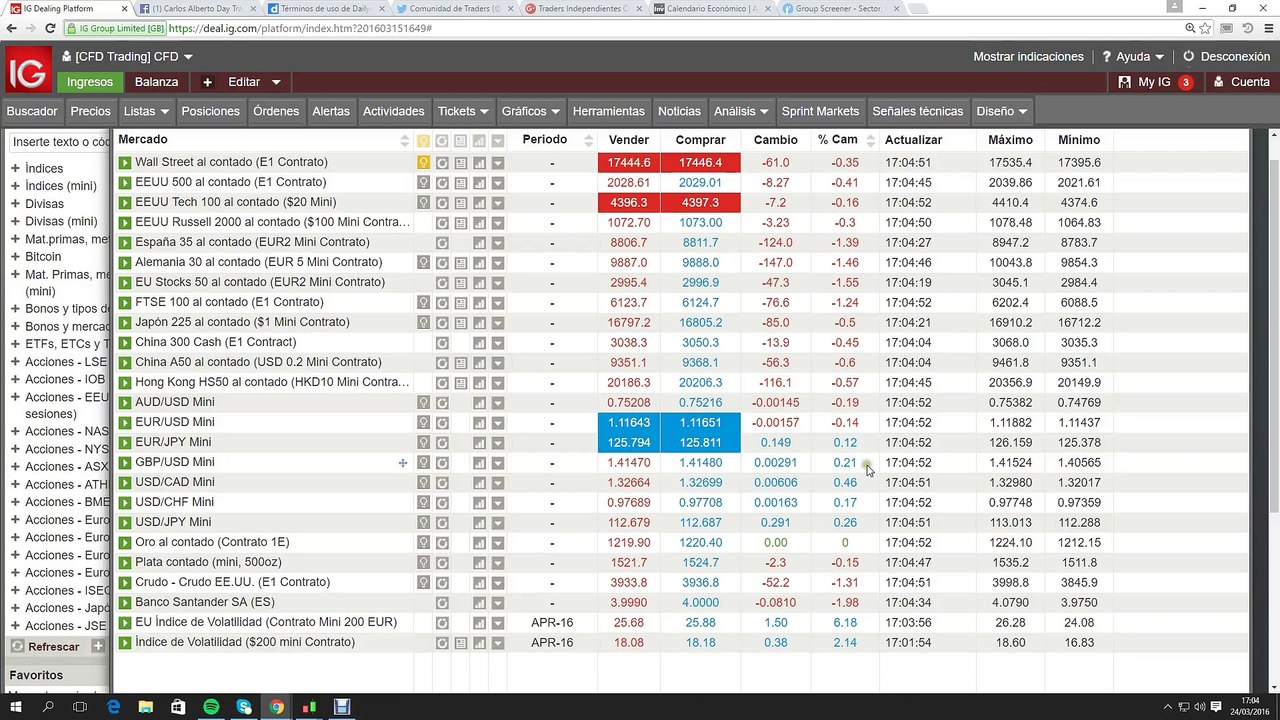The width and height of the screenshot is (1280, 720).
Task: Click the Windows Start button
Action: [16, 707]
